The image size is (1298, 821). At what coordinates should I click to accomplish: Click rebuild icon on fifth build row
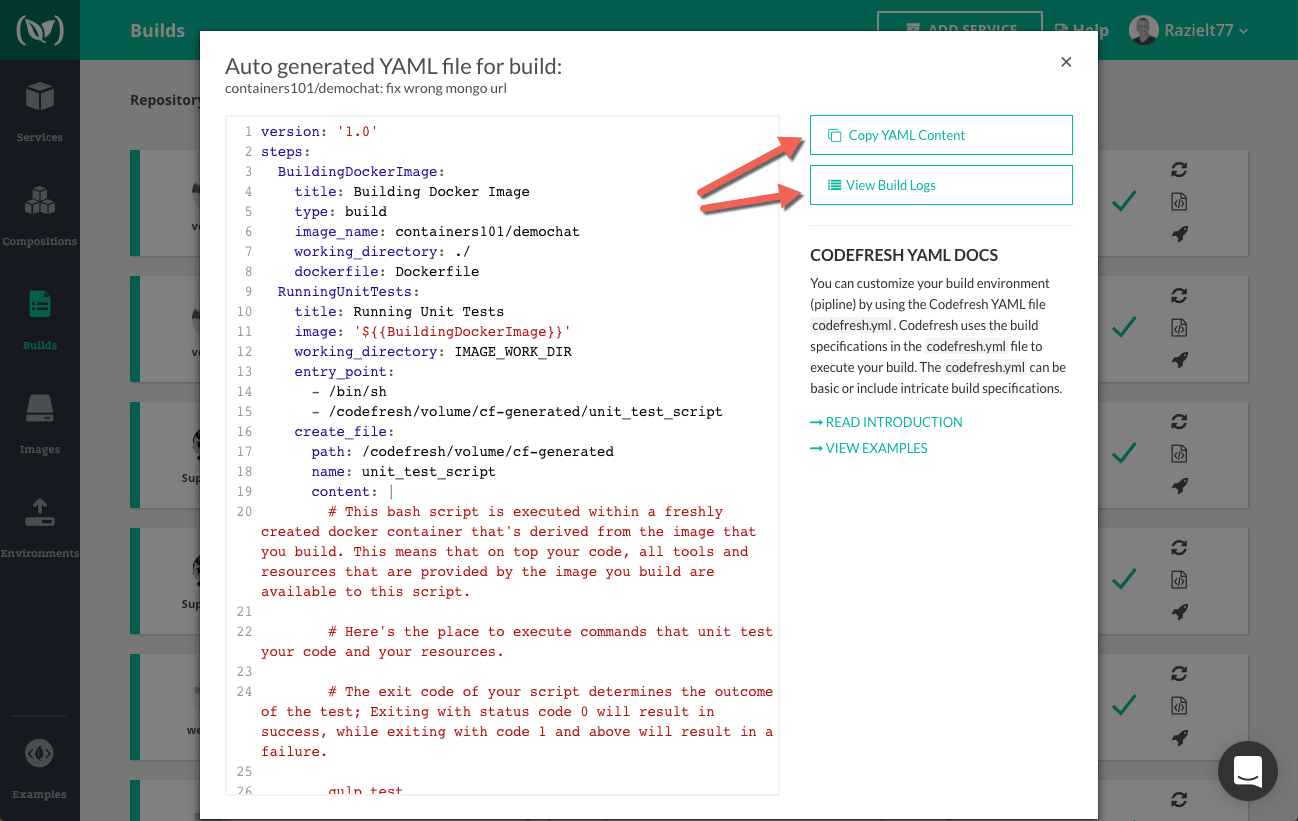(x=1179, y=673)
